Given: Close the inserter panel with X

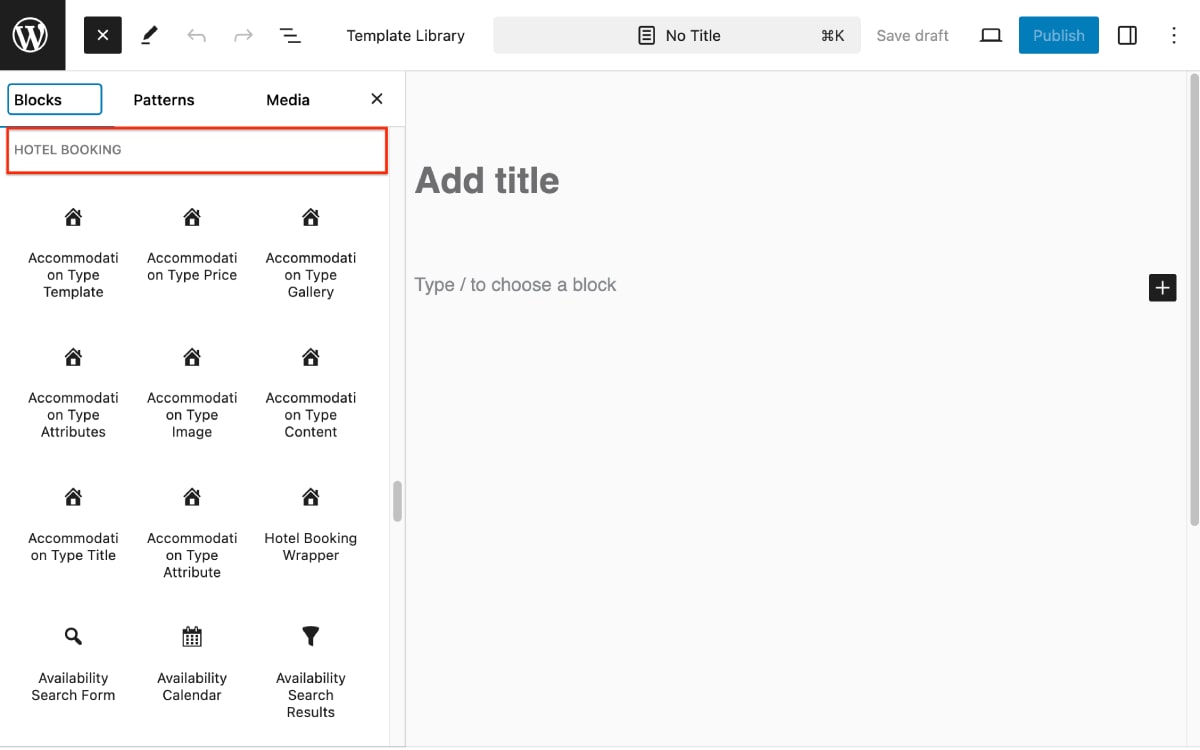Looking at the screenshot, I should tap(377, 99).
